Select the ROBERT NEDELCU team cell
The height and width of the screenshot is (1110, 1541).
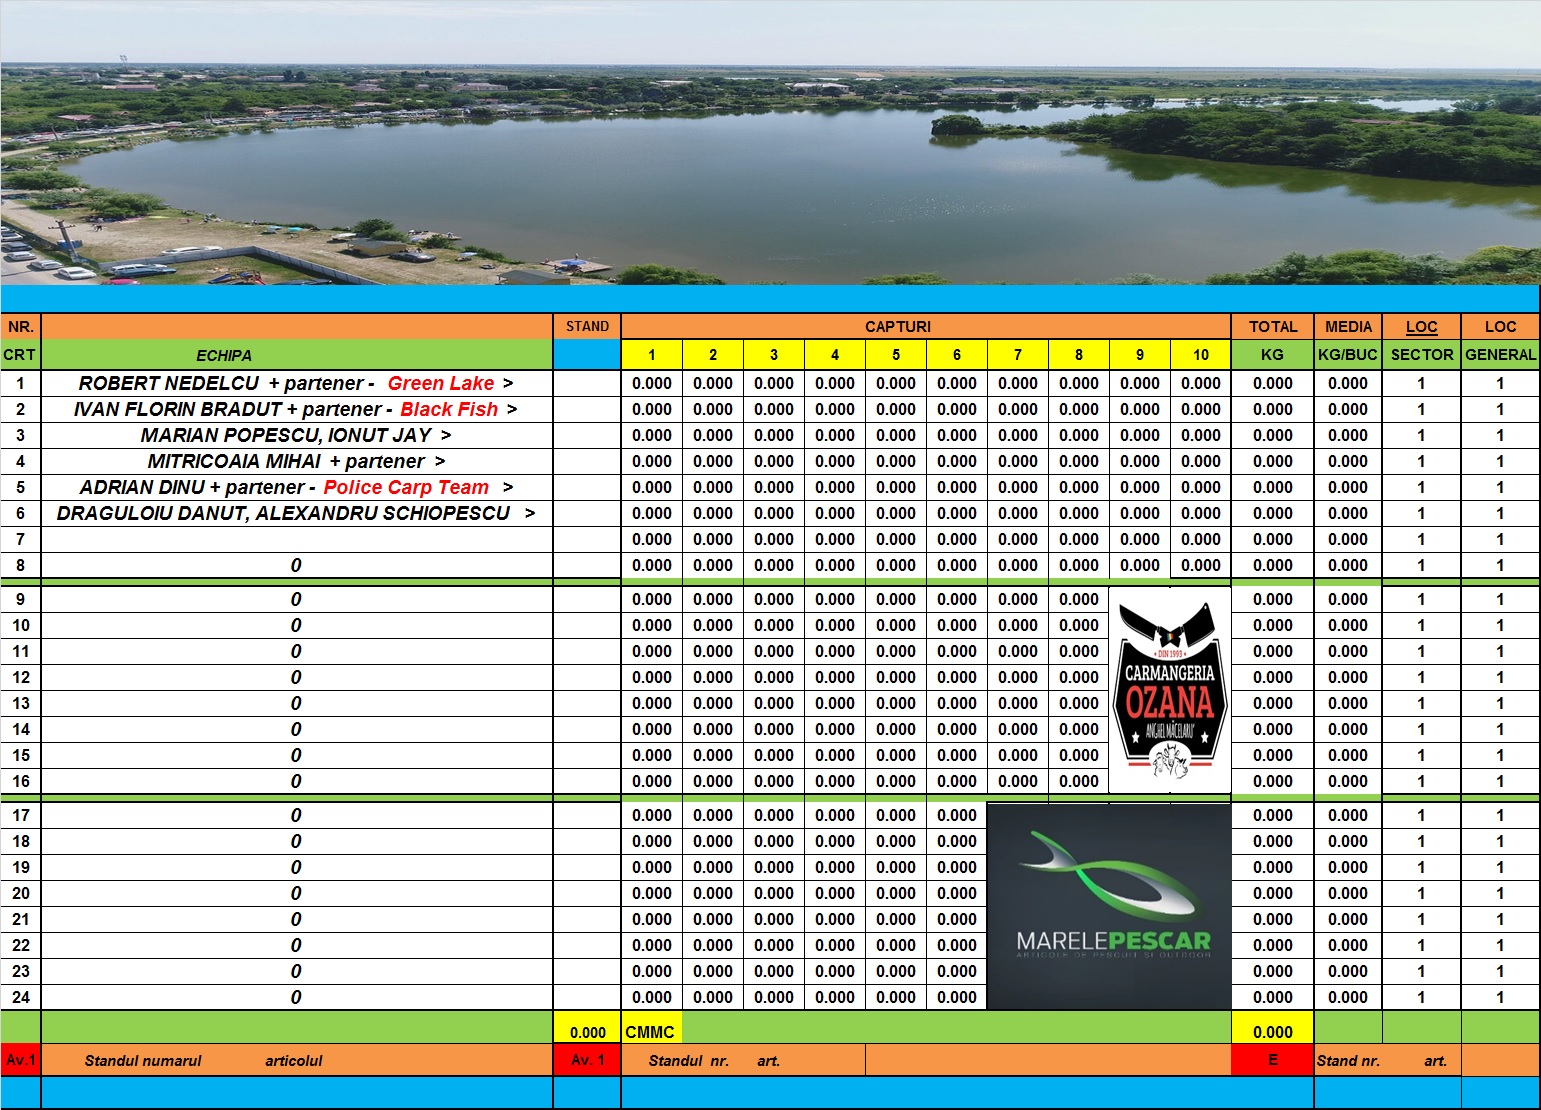(x=297, y=383)
